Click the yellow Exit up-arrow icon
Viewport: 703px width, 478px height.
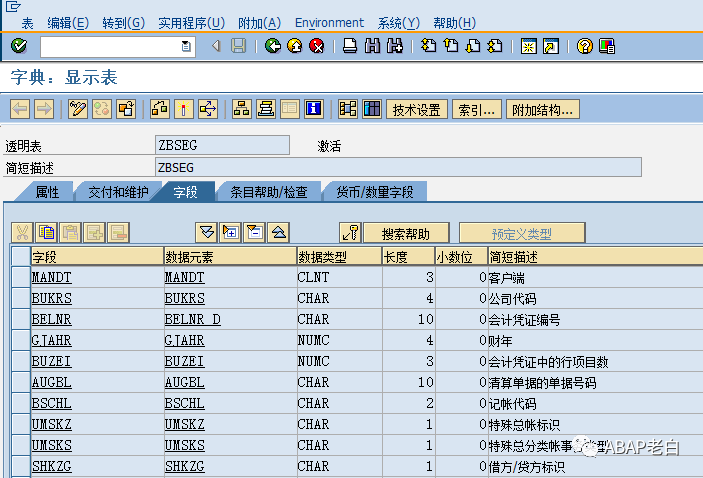pos(295,46)
